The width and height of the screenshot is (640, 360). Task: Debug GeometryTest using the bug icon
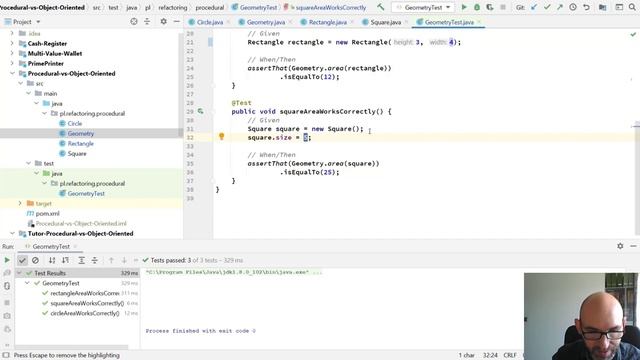[477, 7]
